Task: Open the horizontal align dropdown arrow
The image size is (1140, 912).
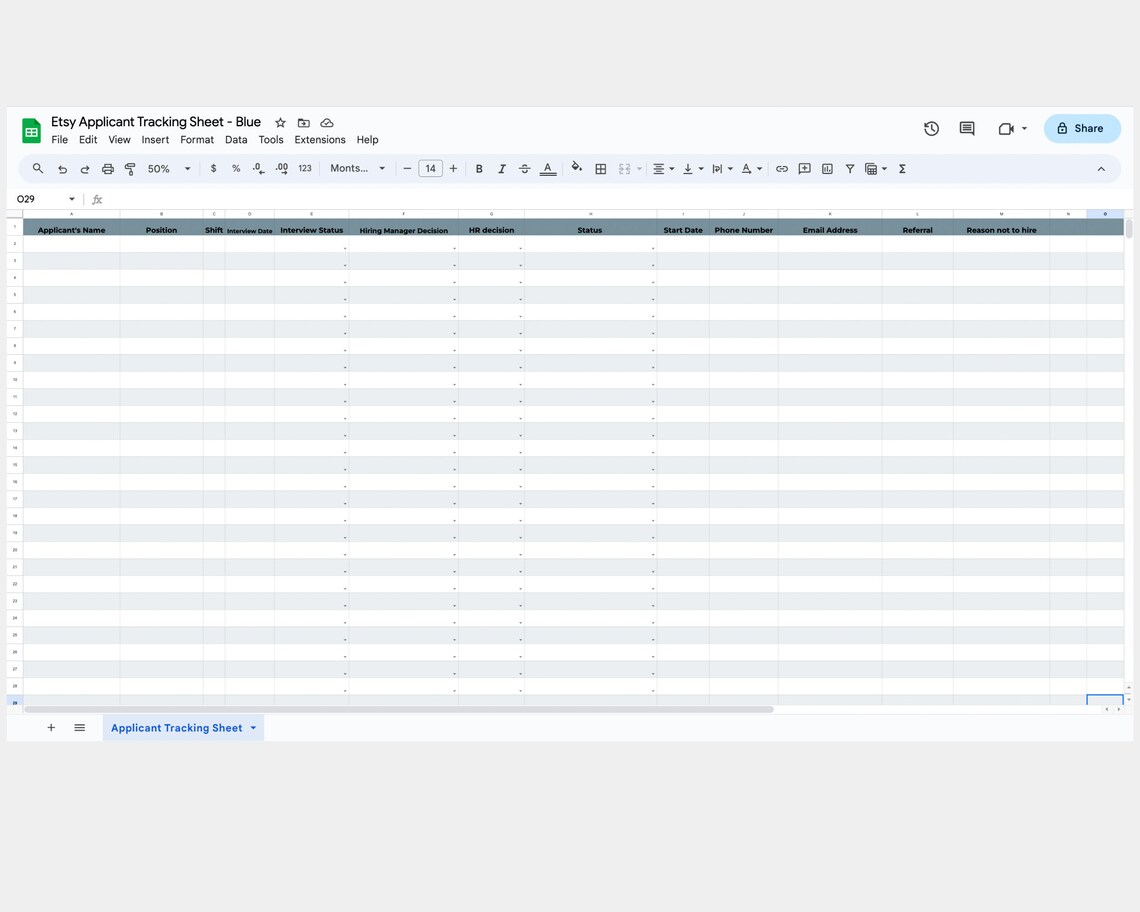Action: pyautogui.click(x=670, y=168)
